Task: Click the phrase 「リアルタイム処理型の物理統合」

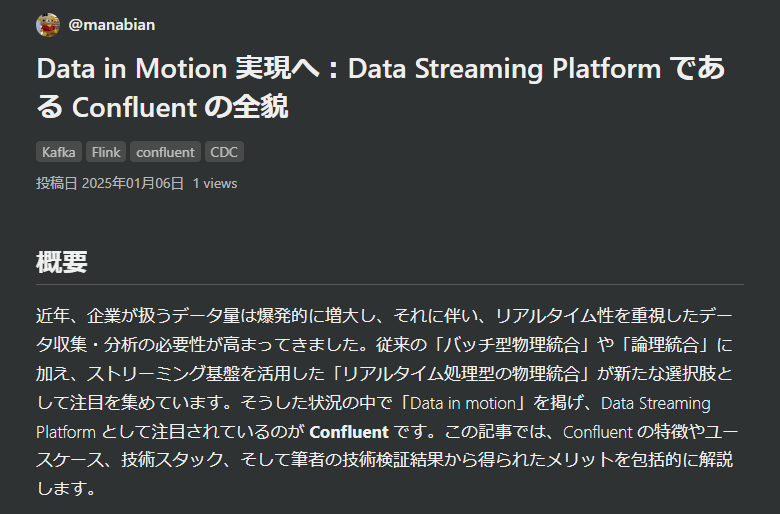Action: 459,374
